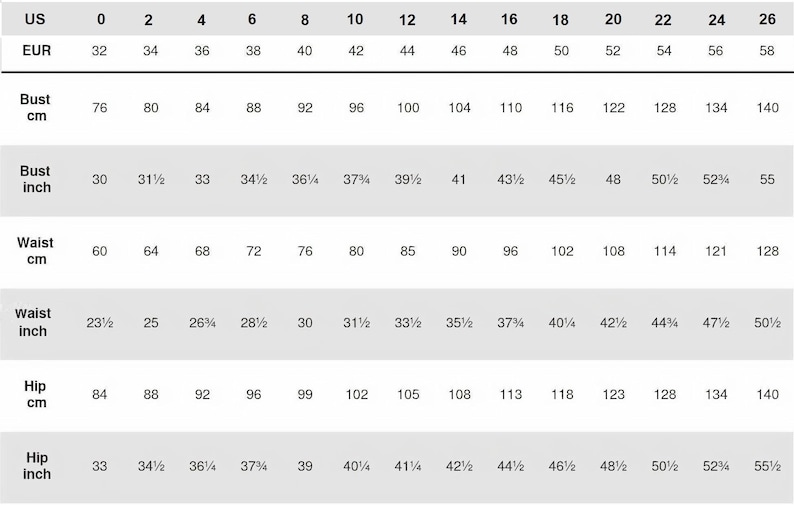Click waist inch value 23½
The width and height of the screenshot is (794, 505).
(x=100, y=323)
